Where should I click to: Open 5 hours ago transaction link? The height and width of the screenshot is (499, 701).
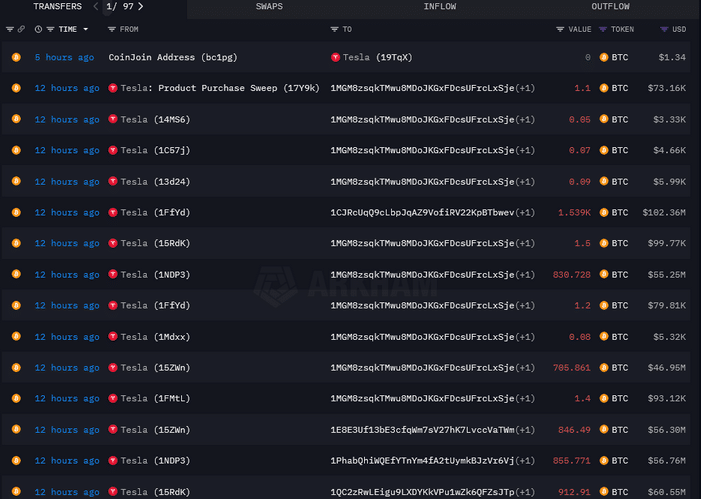pyautogui.click(x=64, y=57)
